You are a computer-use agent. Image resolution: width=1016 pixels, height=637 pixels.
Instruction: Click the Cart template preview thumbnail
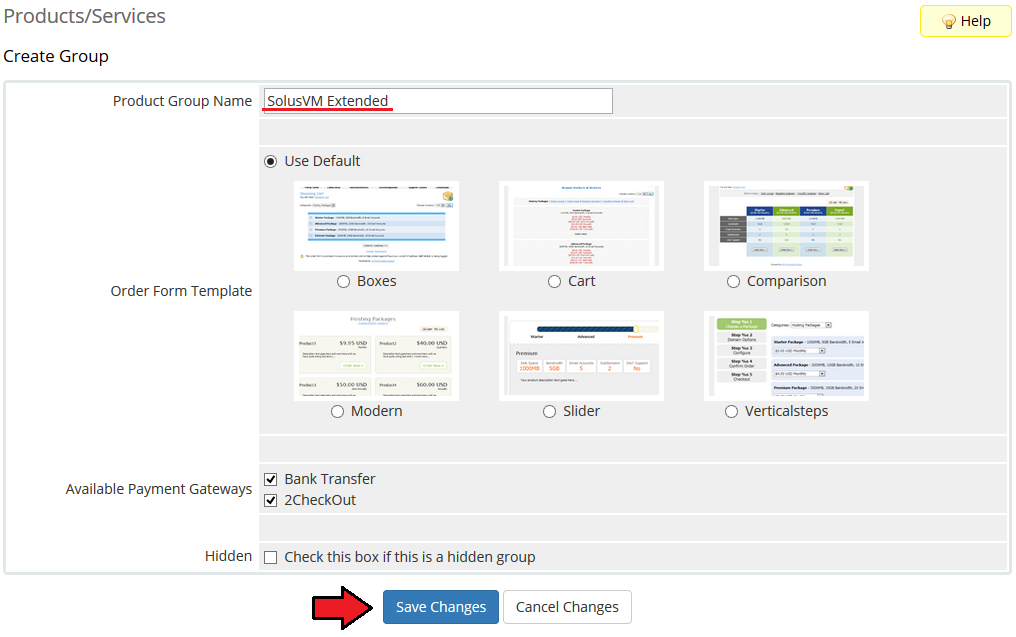pos(581,226)
